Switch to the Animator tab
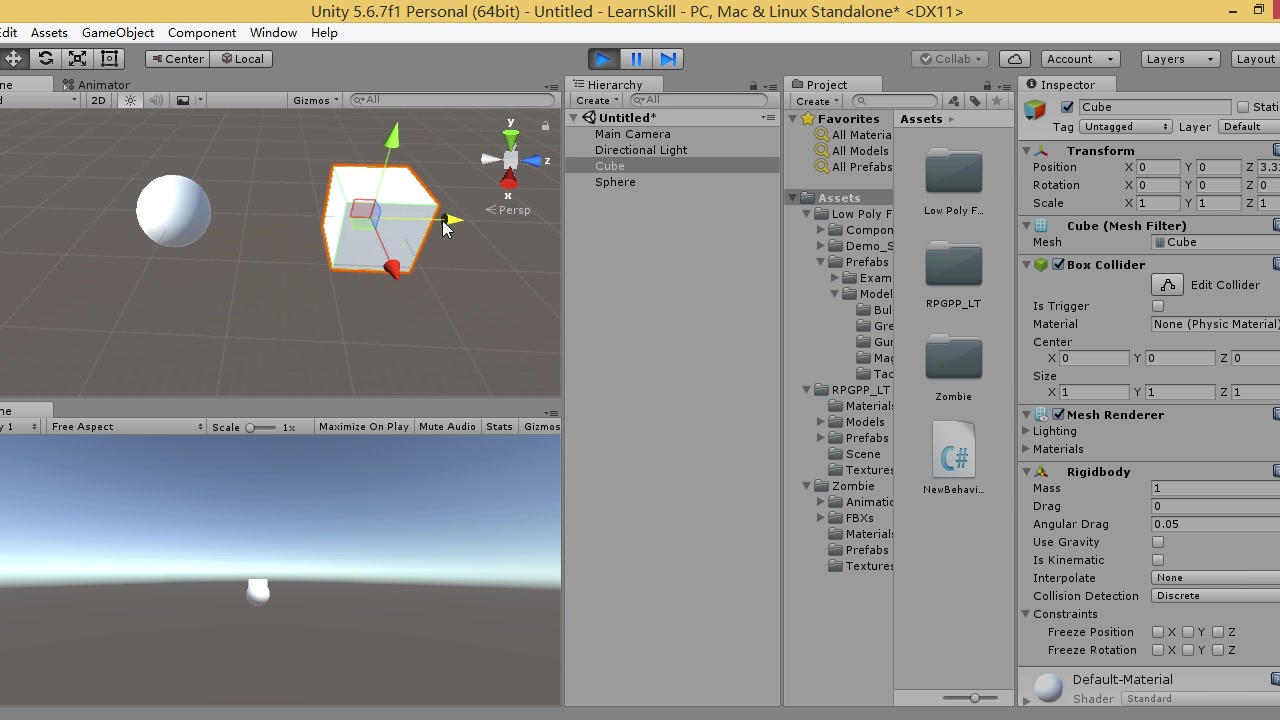The width and height of the screenshot is (1280, 720). pyautogui.click(x=95, y=84)
